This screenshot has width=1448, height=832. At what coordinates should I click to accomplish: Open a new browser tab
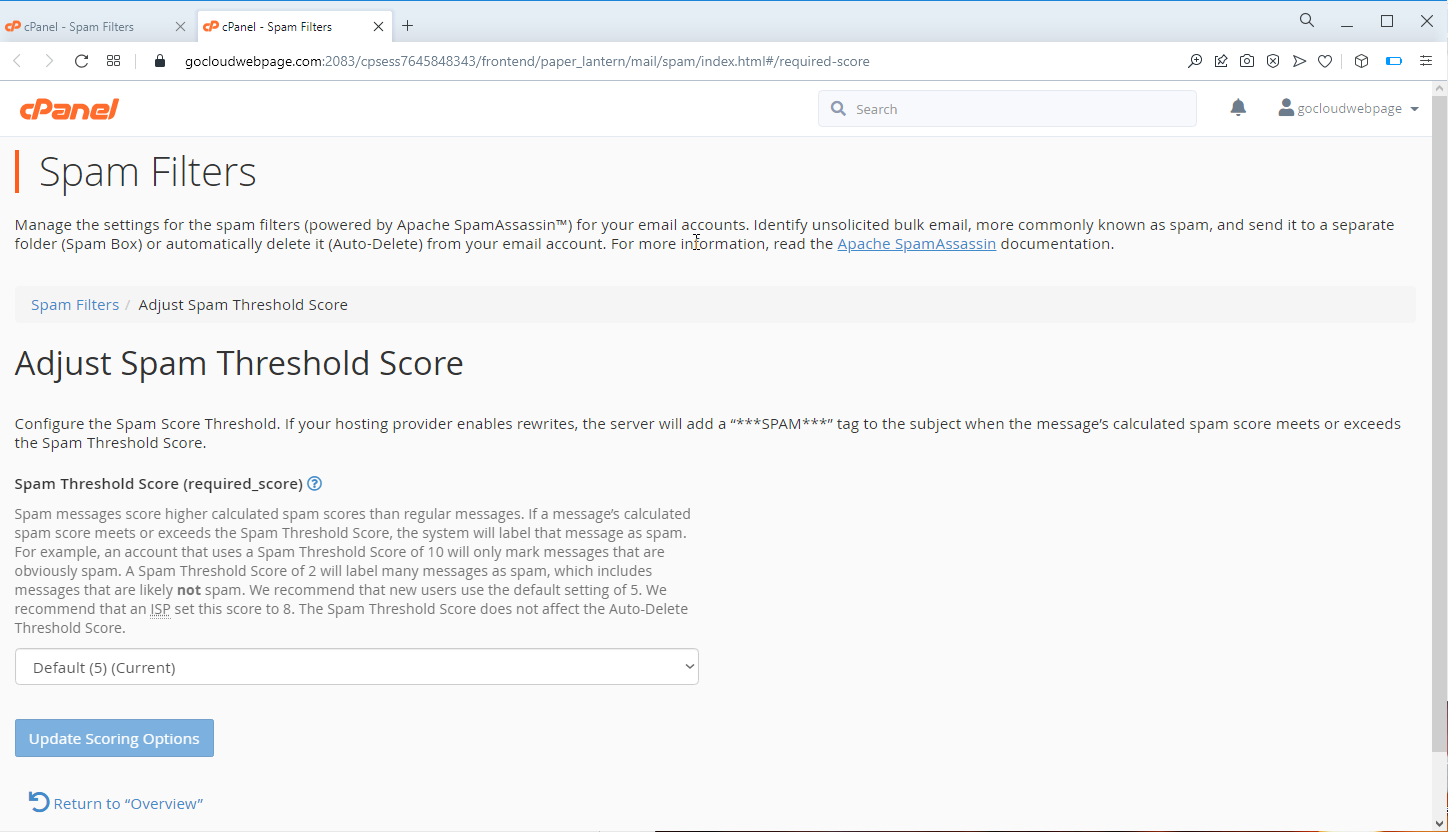click(x=407, y=26)
